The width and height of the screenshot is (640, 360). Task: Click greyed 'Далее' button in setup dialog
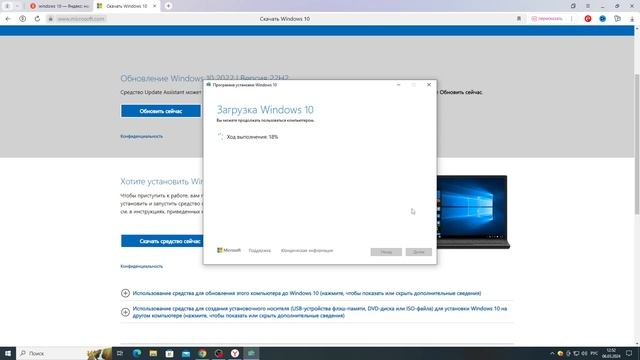tap(418, 252)
